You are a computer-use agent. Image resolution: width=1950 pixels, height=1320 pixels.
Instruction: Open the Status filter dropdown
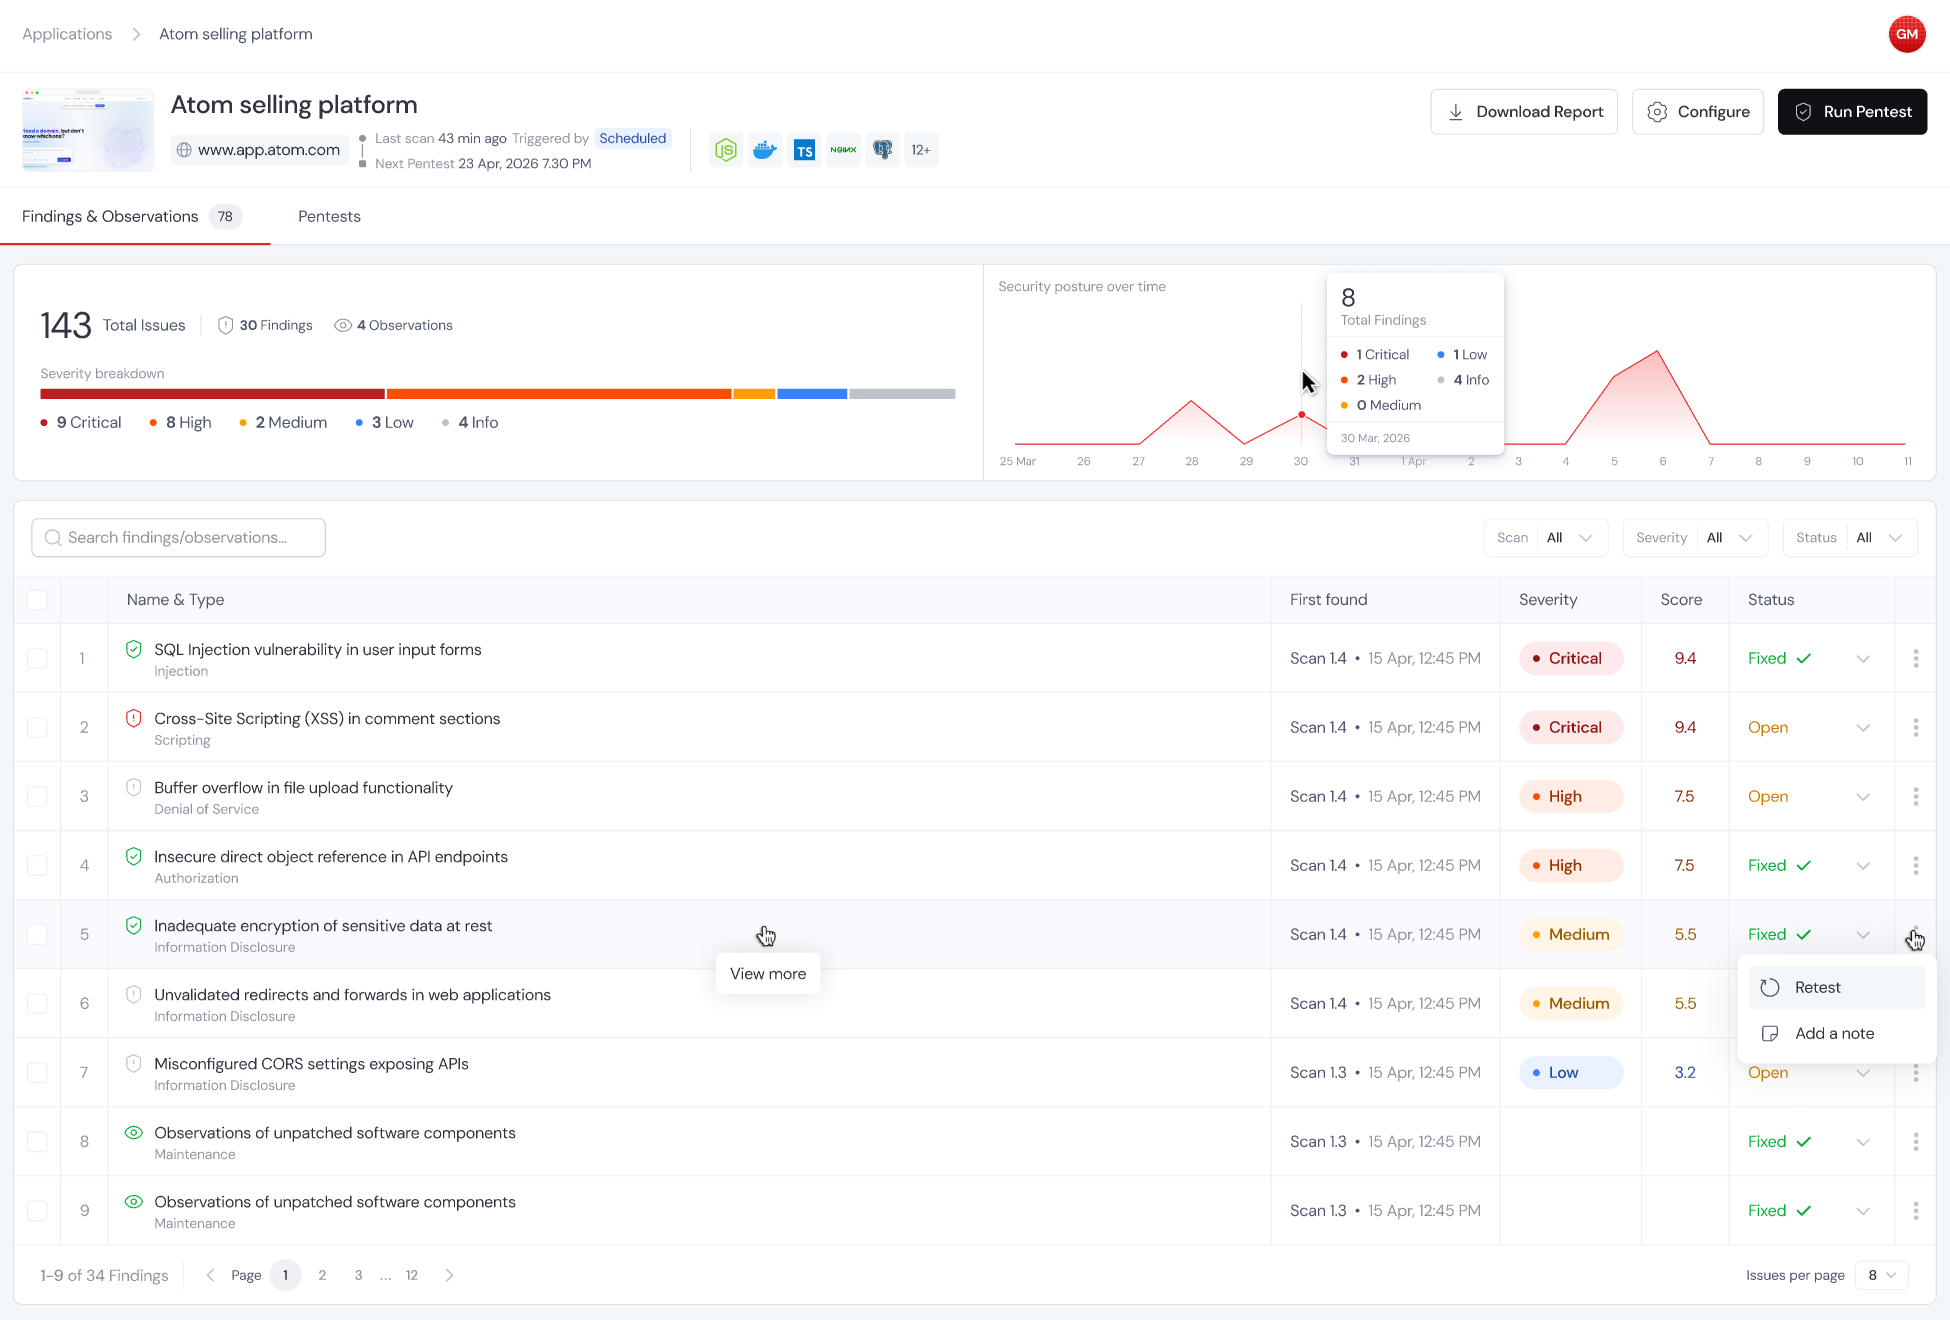pos(1849,537)
